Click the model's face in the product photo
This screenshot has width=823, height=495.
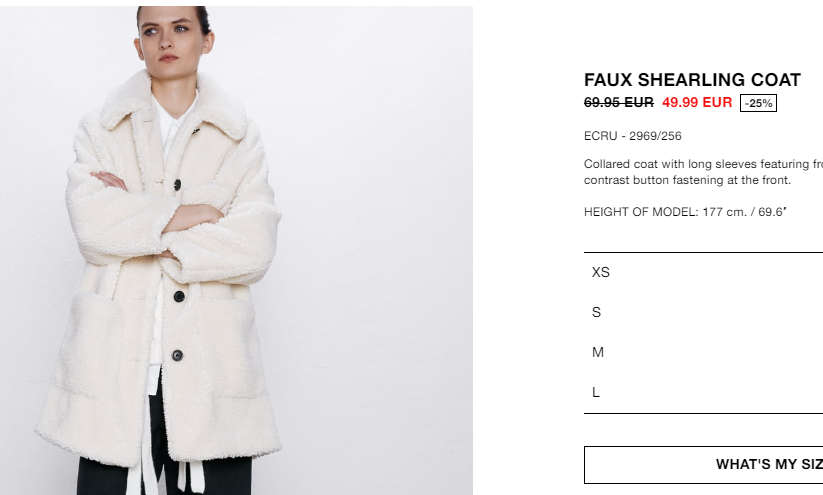tap(170, 39)
